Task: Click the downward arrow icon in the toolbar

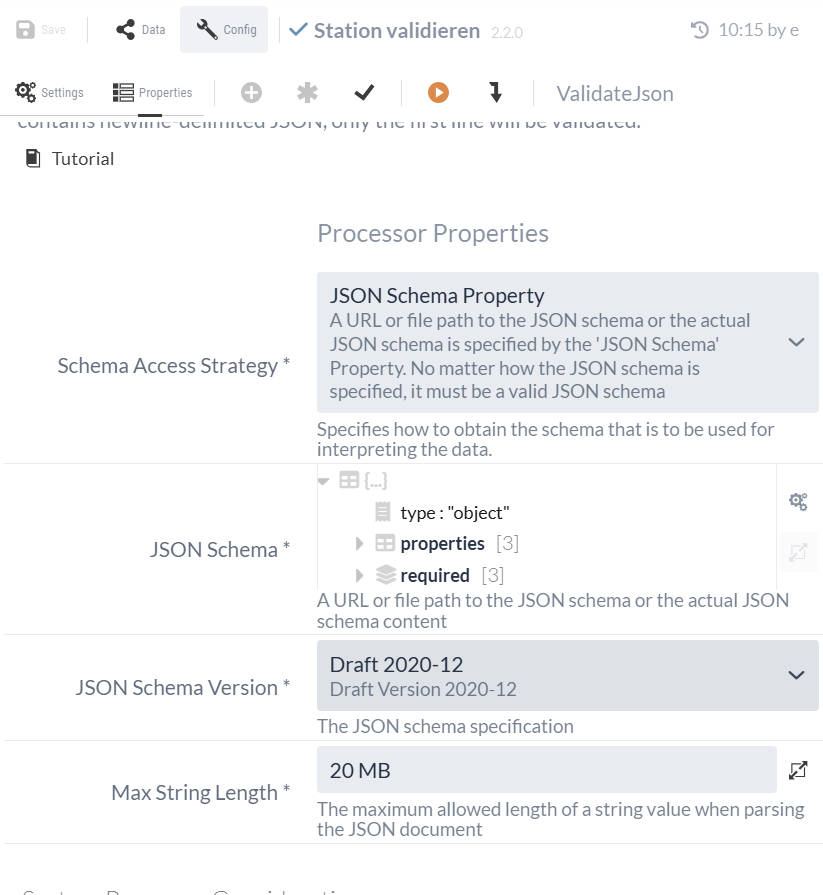Action: (x=496, y=91)
